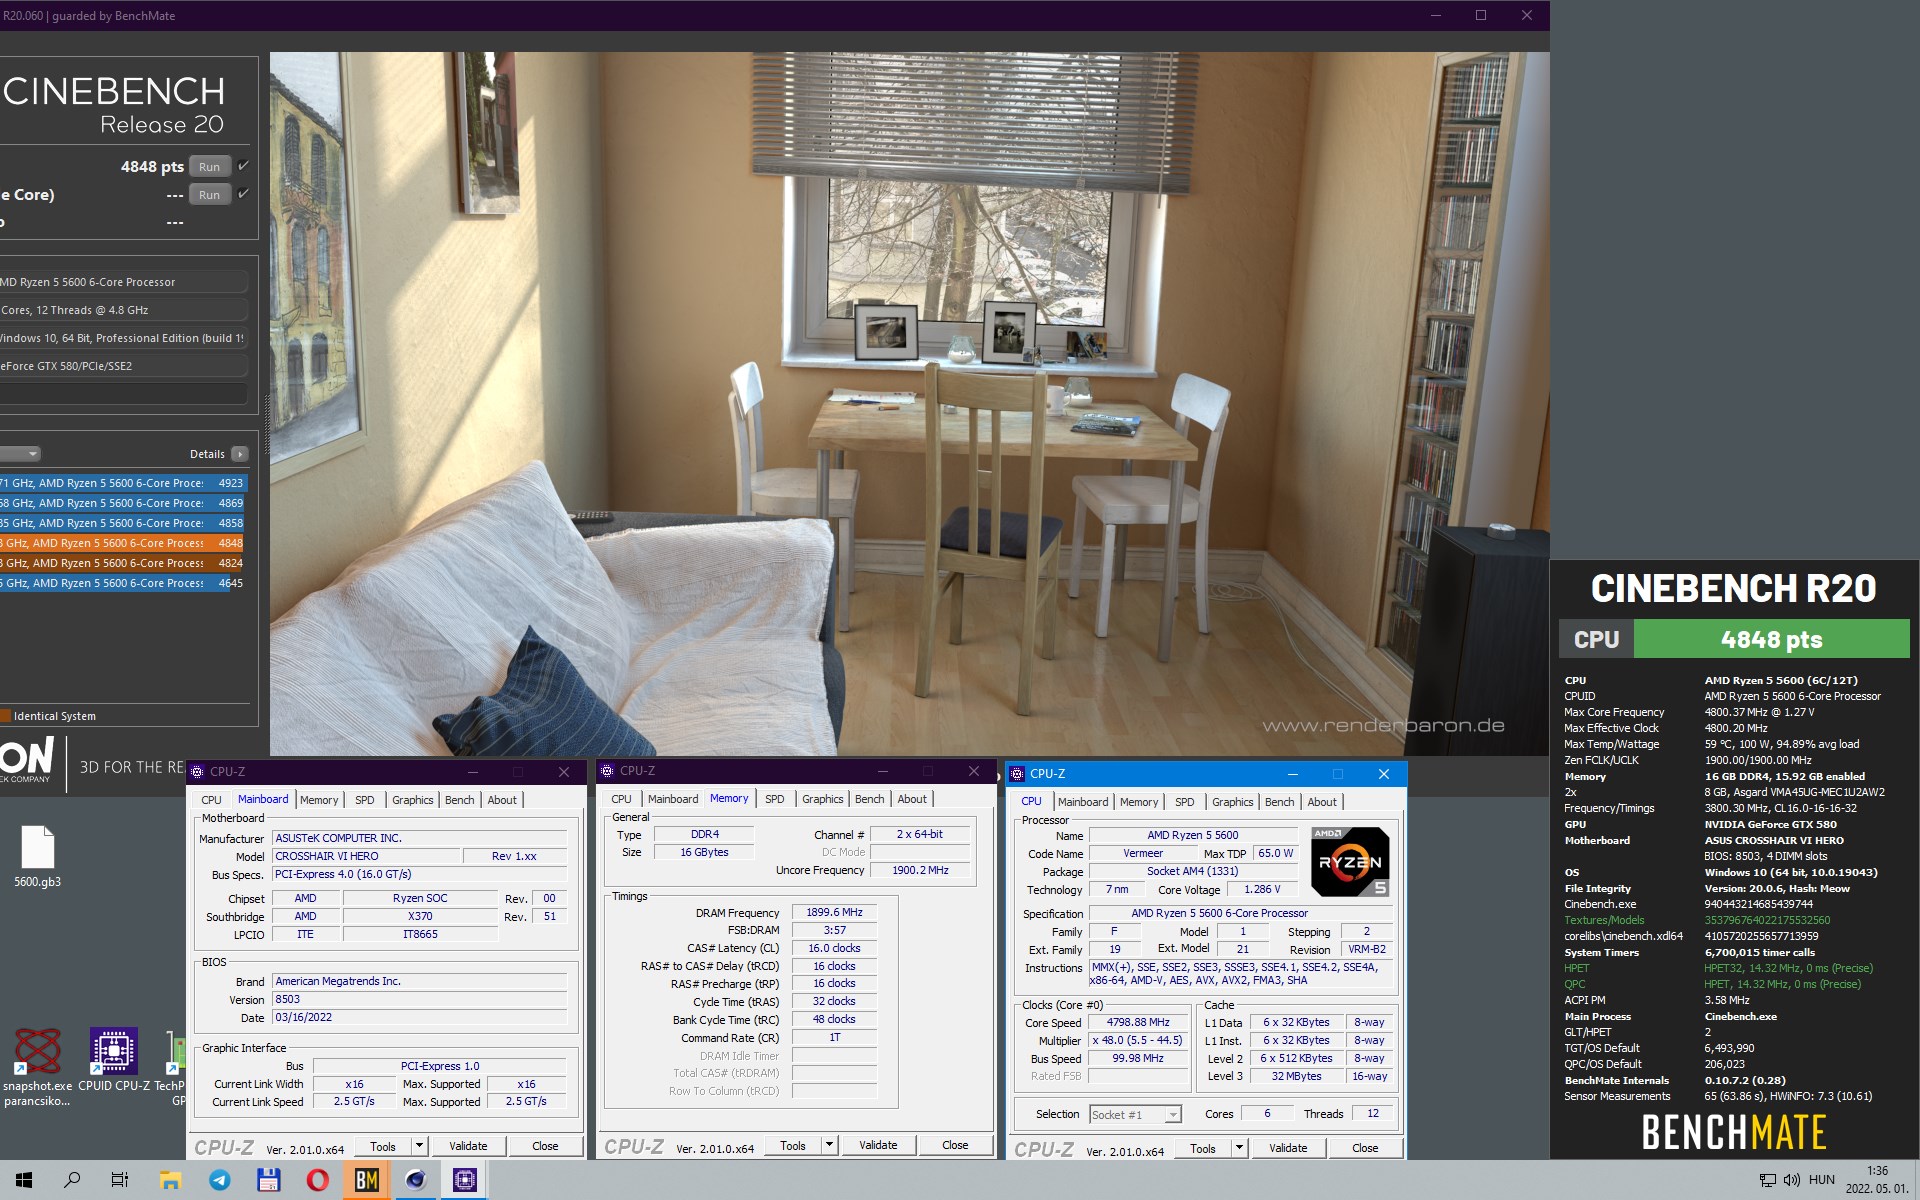Click the BIOS Version 8503 field
1920x1200 pixels.
point(420,999)
